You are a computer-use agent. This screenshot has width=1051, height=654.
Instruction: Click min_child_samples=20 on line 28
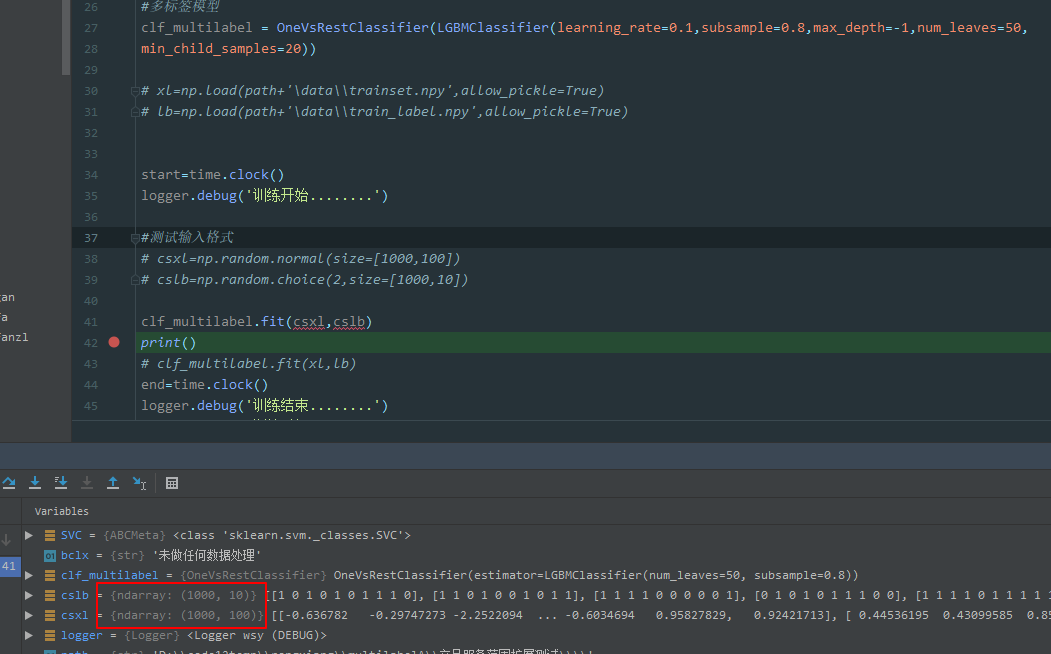[221, 49]
